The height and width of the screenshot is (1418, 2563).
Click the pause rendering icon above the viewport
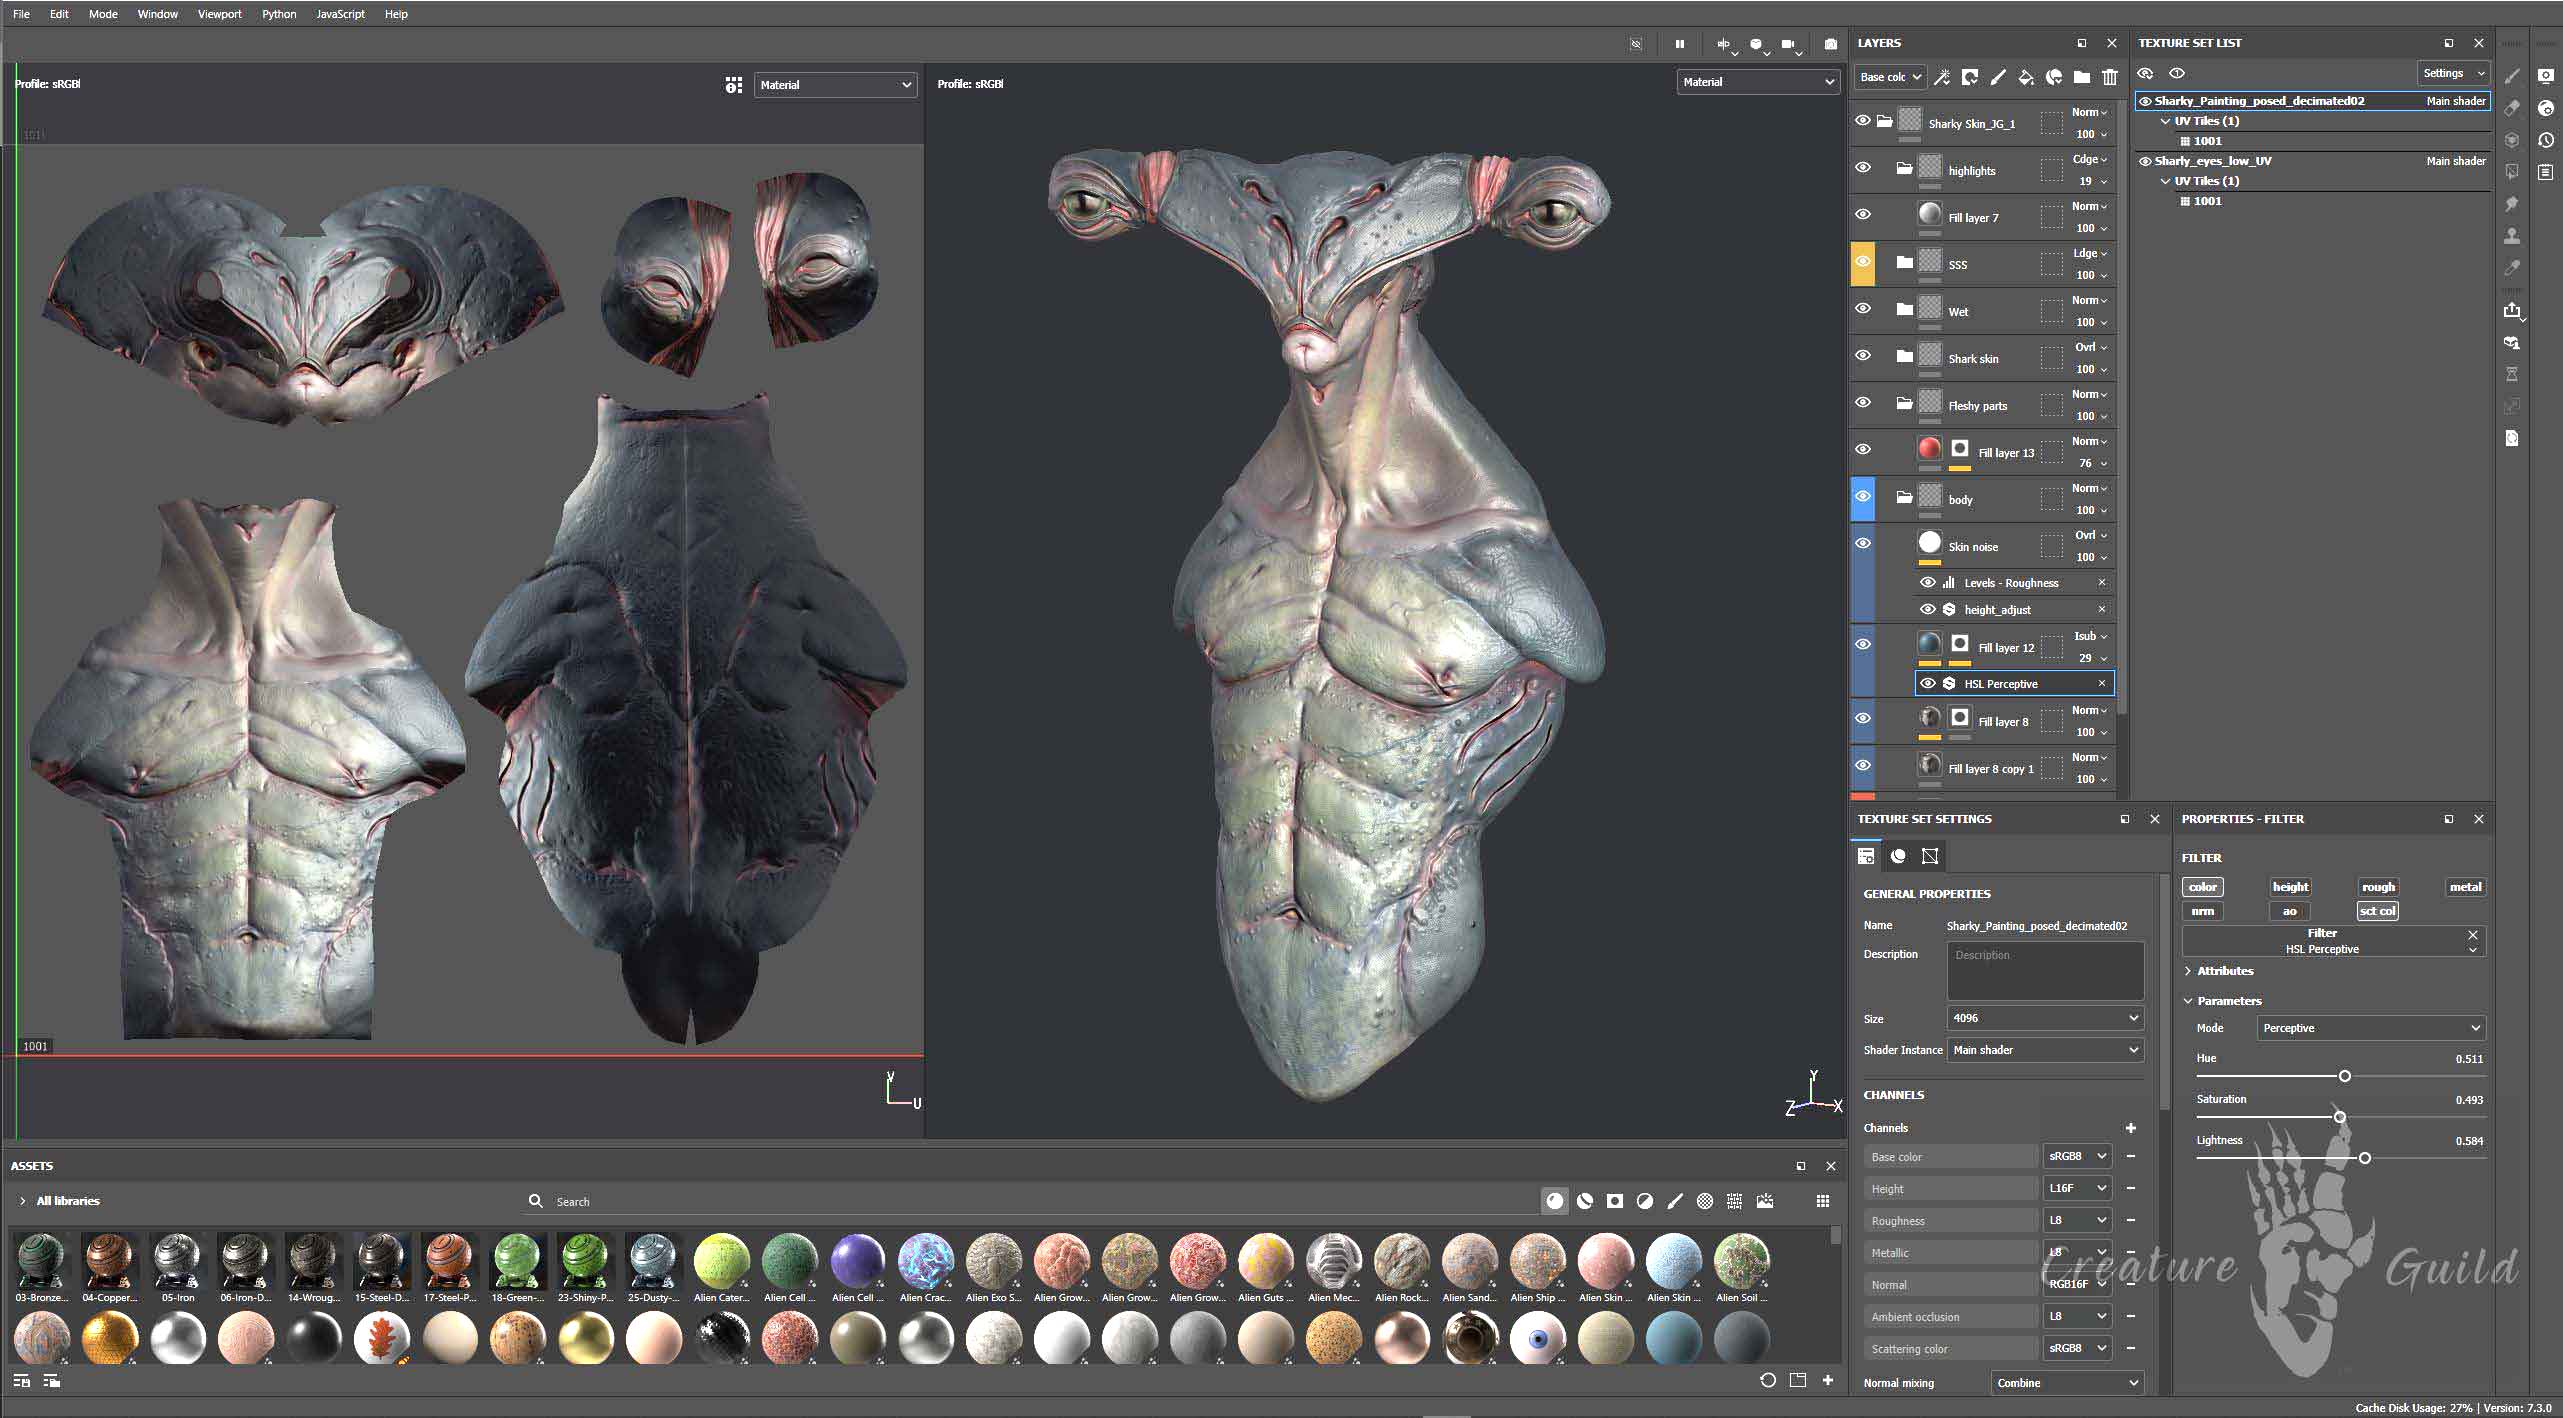[x=1680, y=44]
